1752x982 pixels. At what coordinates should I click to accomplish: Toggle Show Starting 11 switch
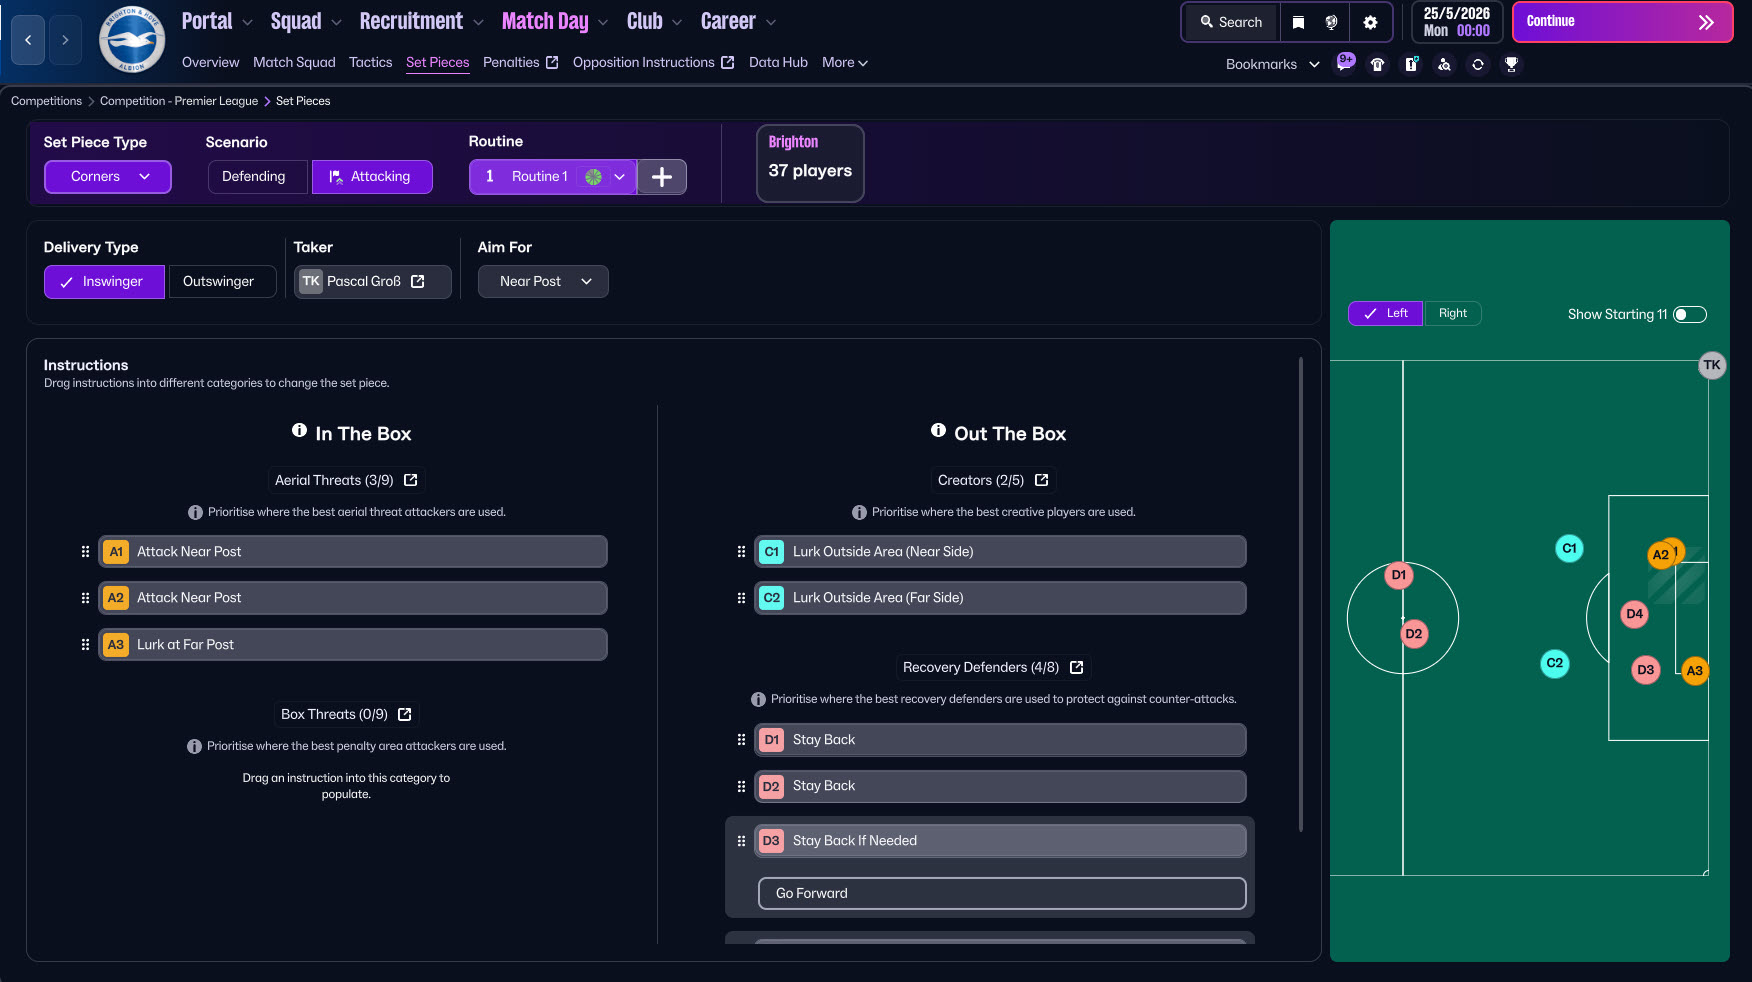1689,314
